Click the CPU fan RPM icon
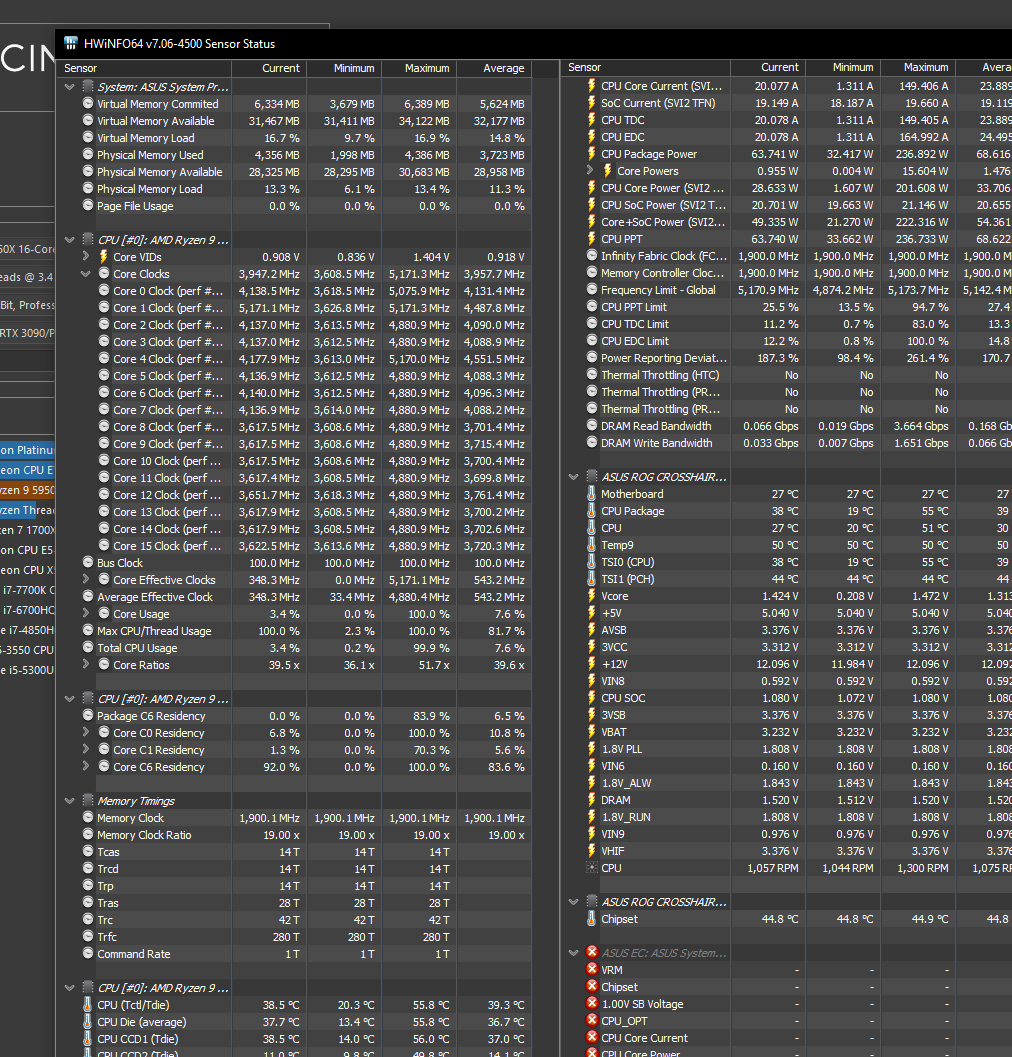Image resolution: width=1012 pixels, height=1057 pixels. (x=591, y=868)
